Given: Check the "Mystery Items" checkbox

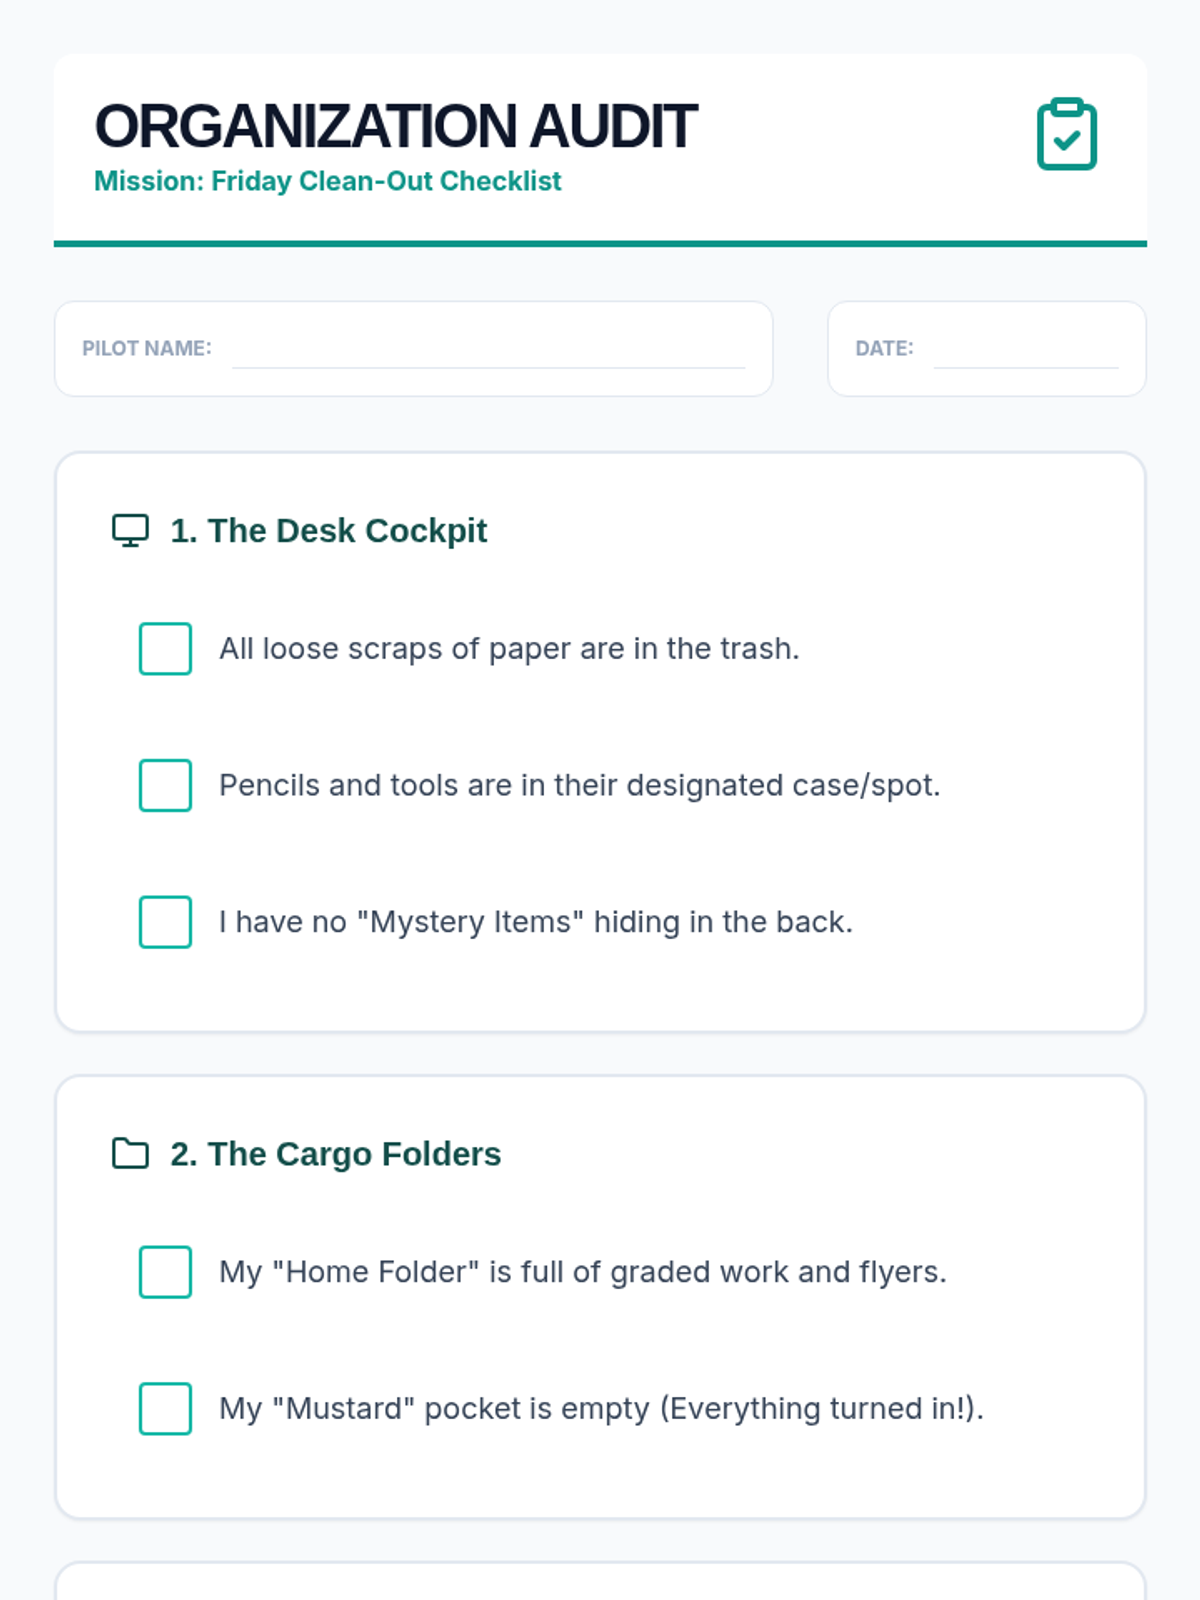Looking at the screenshot, I should [166, 922].
